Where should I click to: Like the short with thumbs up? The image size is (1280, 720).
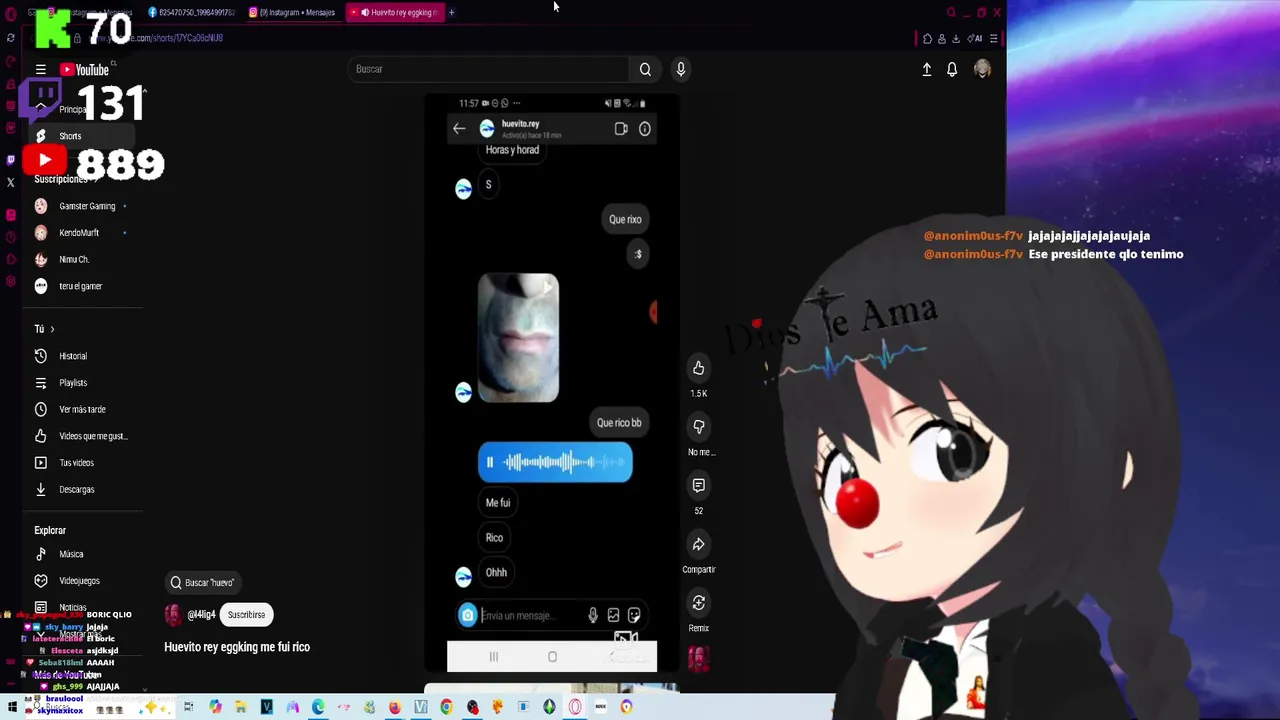point(698,368)
